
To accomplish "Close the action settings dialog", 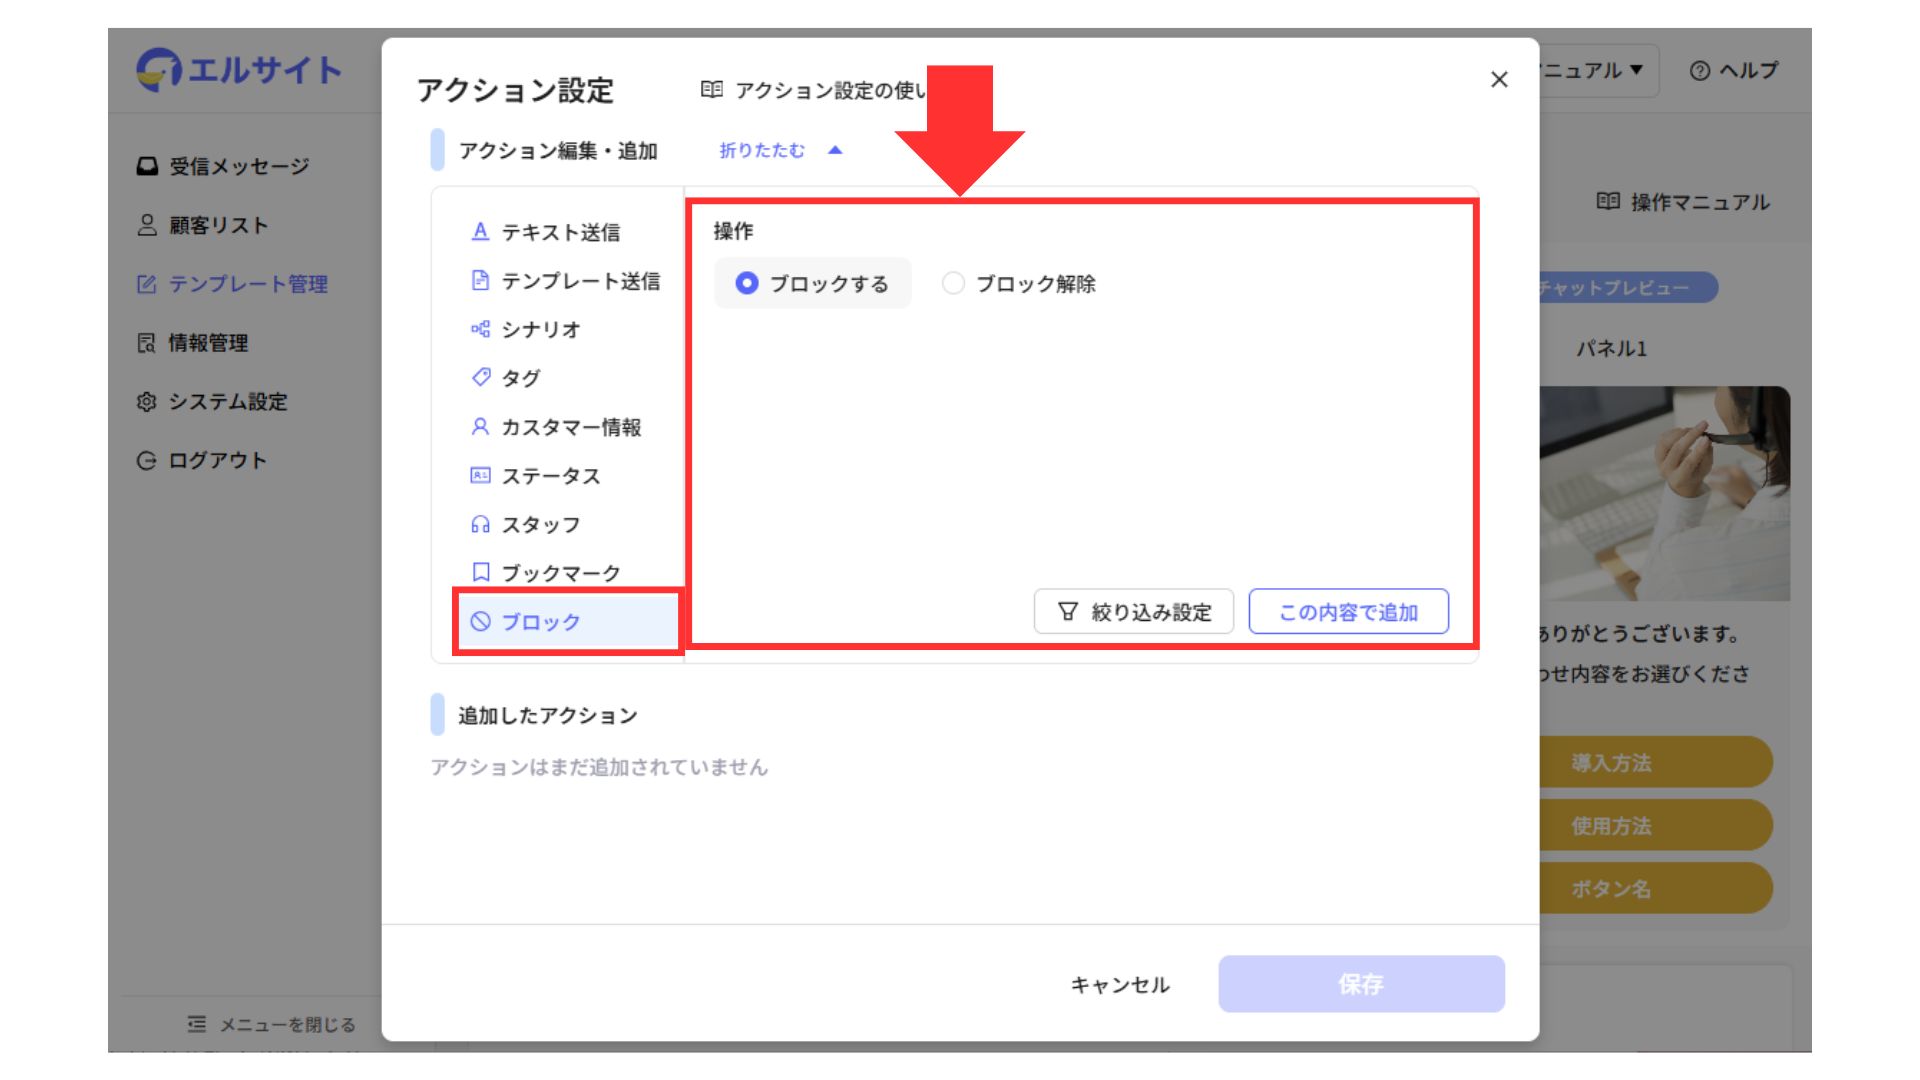I will [1498, 80].
